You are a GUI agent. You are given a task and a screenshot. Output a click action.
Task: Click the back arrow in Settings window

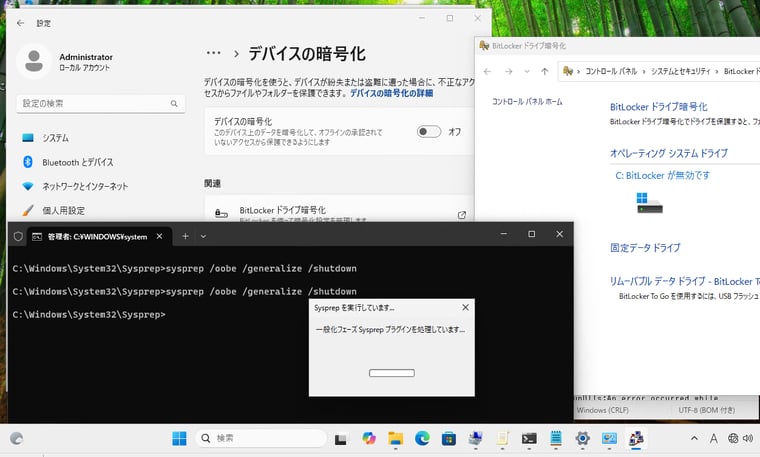tap(20, 23)
